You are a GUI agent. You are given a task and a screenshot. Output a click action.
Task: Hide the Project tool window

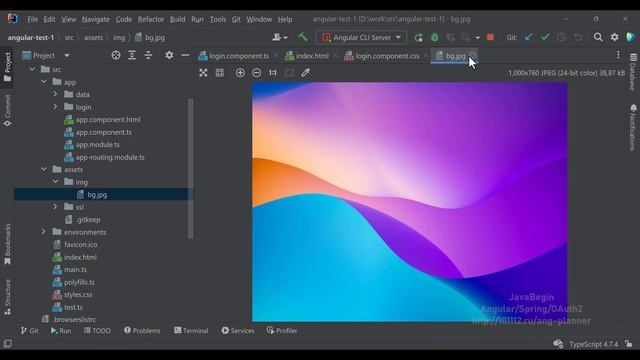(x=185, y=55)
